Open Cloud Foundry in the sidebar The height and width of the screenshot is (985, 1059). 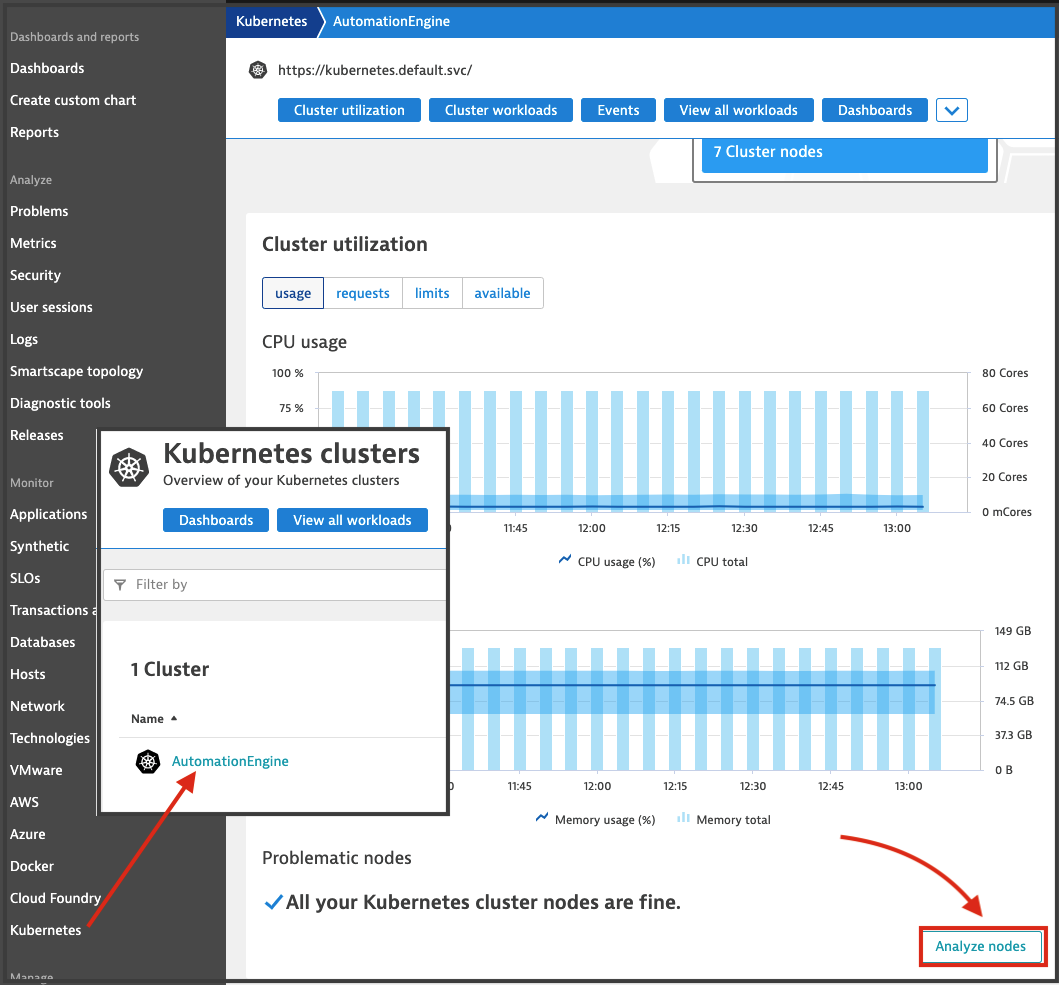(x=55, y=898)
